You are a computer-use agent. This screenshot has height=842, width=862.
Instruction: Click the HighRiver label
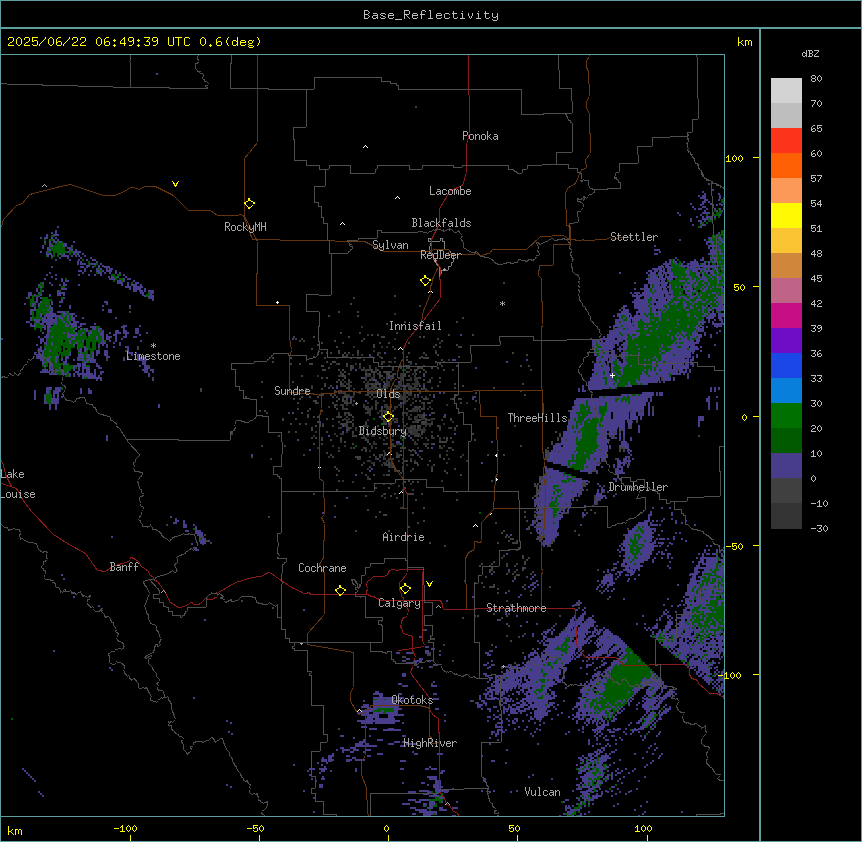point(430,743)
